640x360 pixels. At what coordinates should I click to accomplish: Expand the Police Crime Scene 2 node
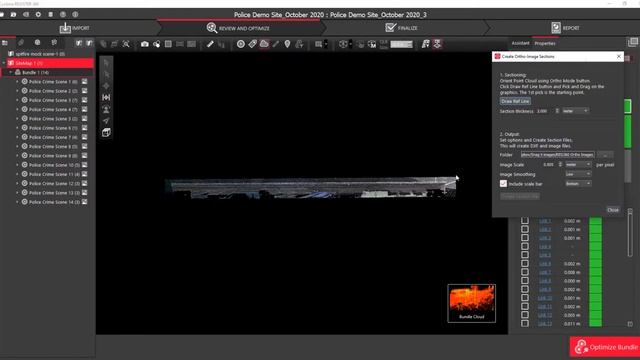coord(17,91)
